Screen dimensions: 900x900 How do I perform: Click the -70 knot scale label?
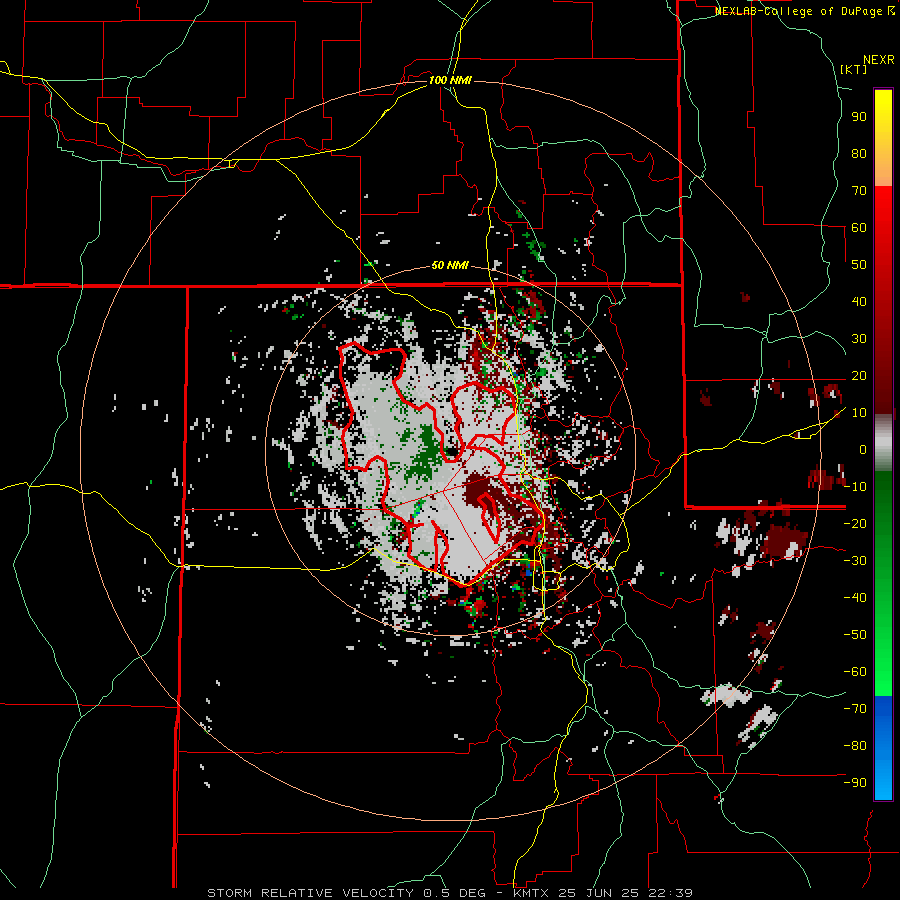click(855, 709)
